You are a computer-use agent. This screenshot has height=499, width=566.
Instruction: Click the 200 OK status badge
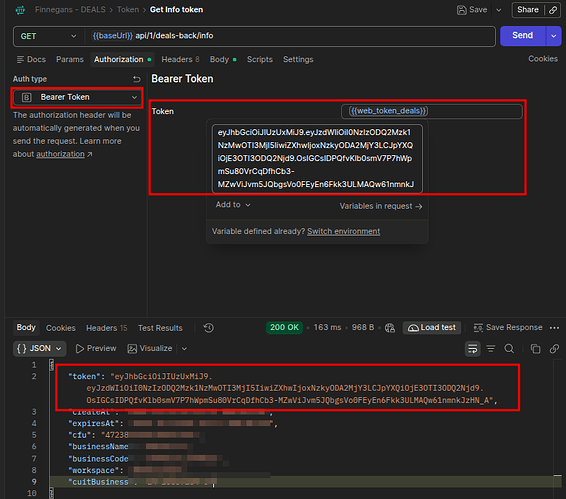[284, 327]
